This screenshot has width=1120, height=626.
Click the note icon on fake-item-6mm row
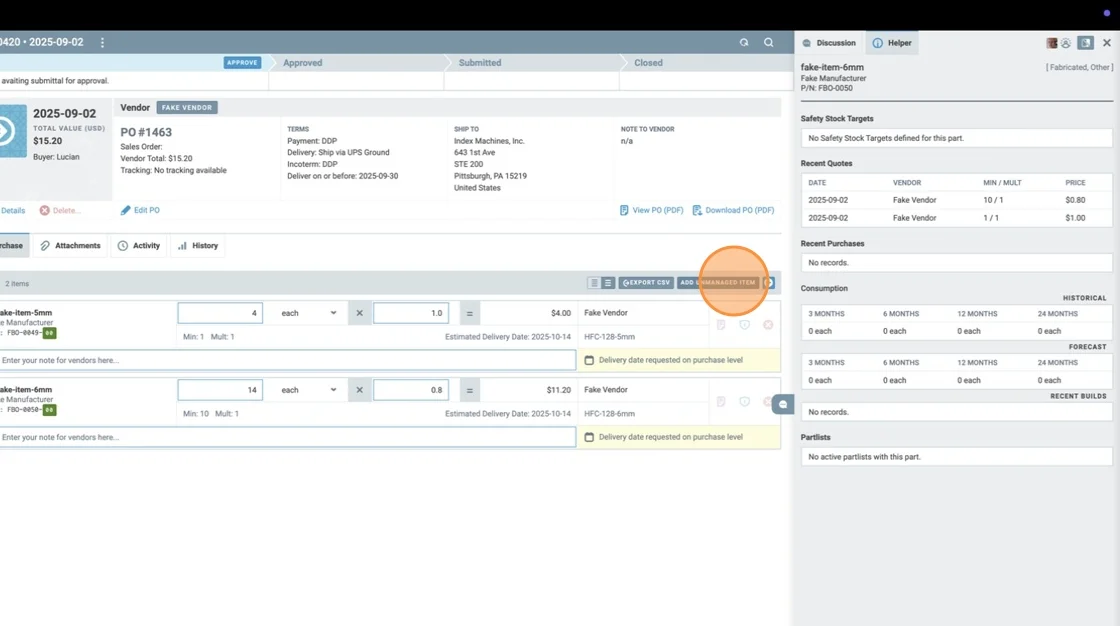(721, 402)
